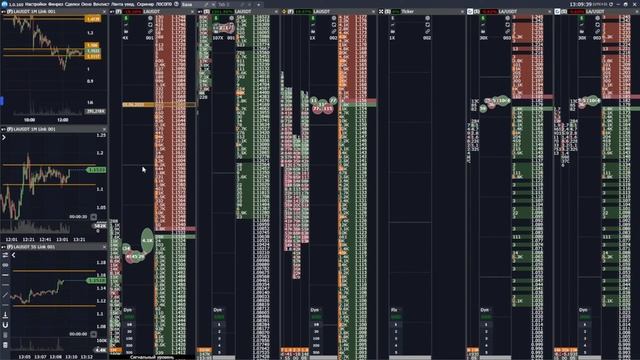Toggle the green $ button in the 4X 001 order book
Screen dimensions: 640x360
click(x=125, y=18)
